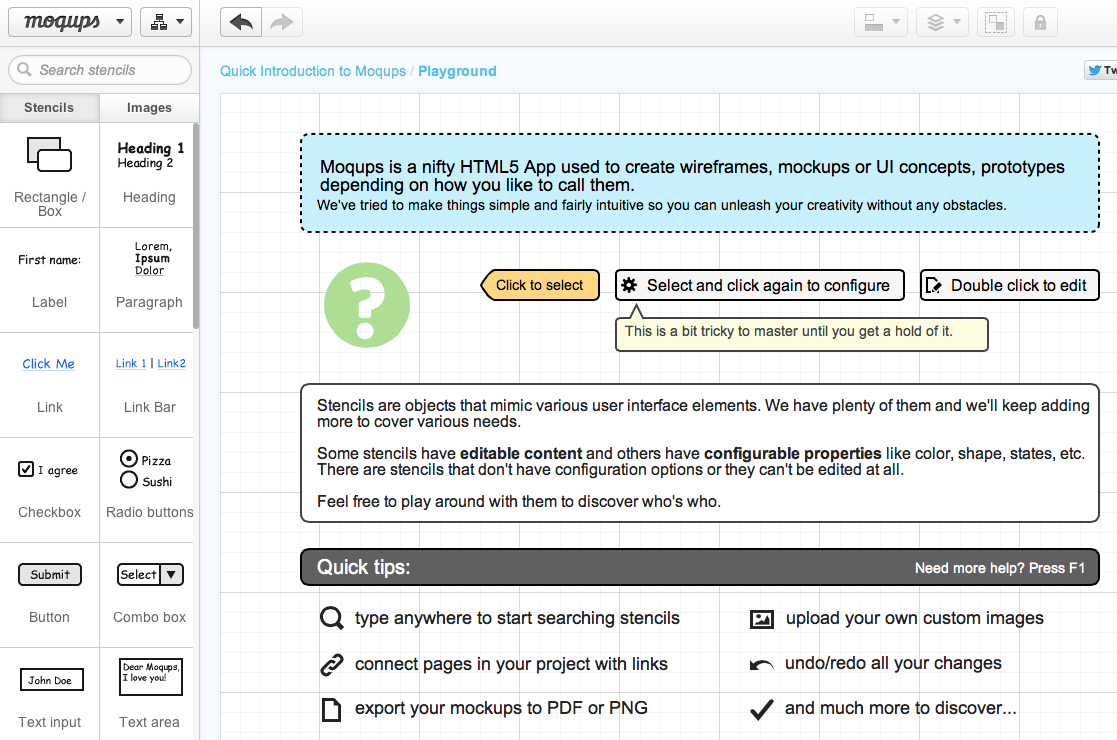Click the lock object icon
Screen dimensions: 1117x740
1040,23
